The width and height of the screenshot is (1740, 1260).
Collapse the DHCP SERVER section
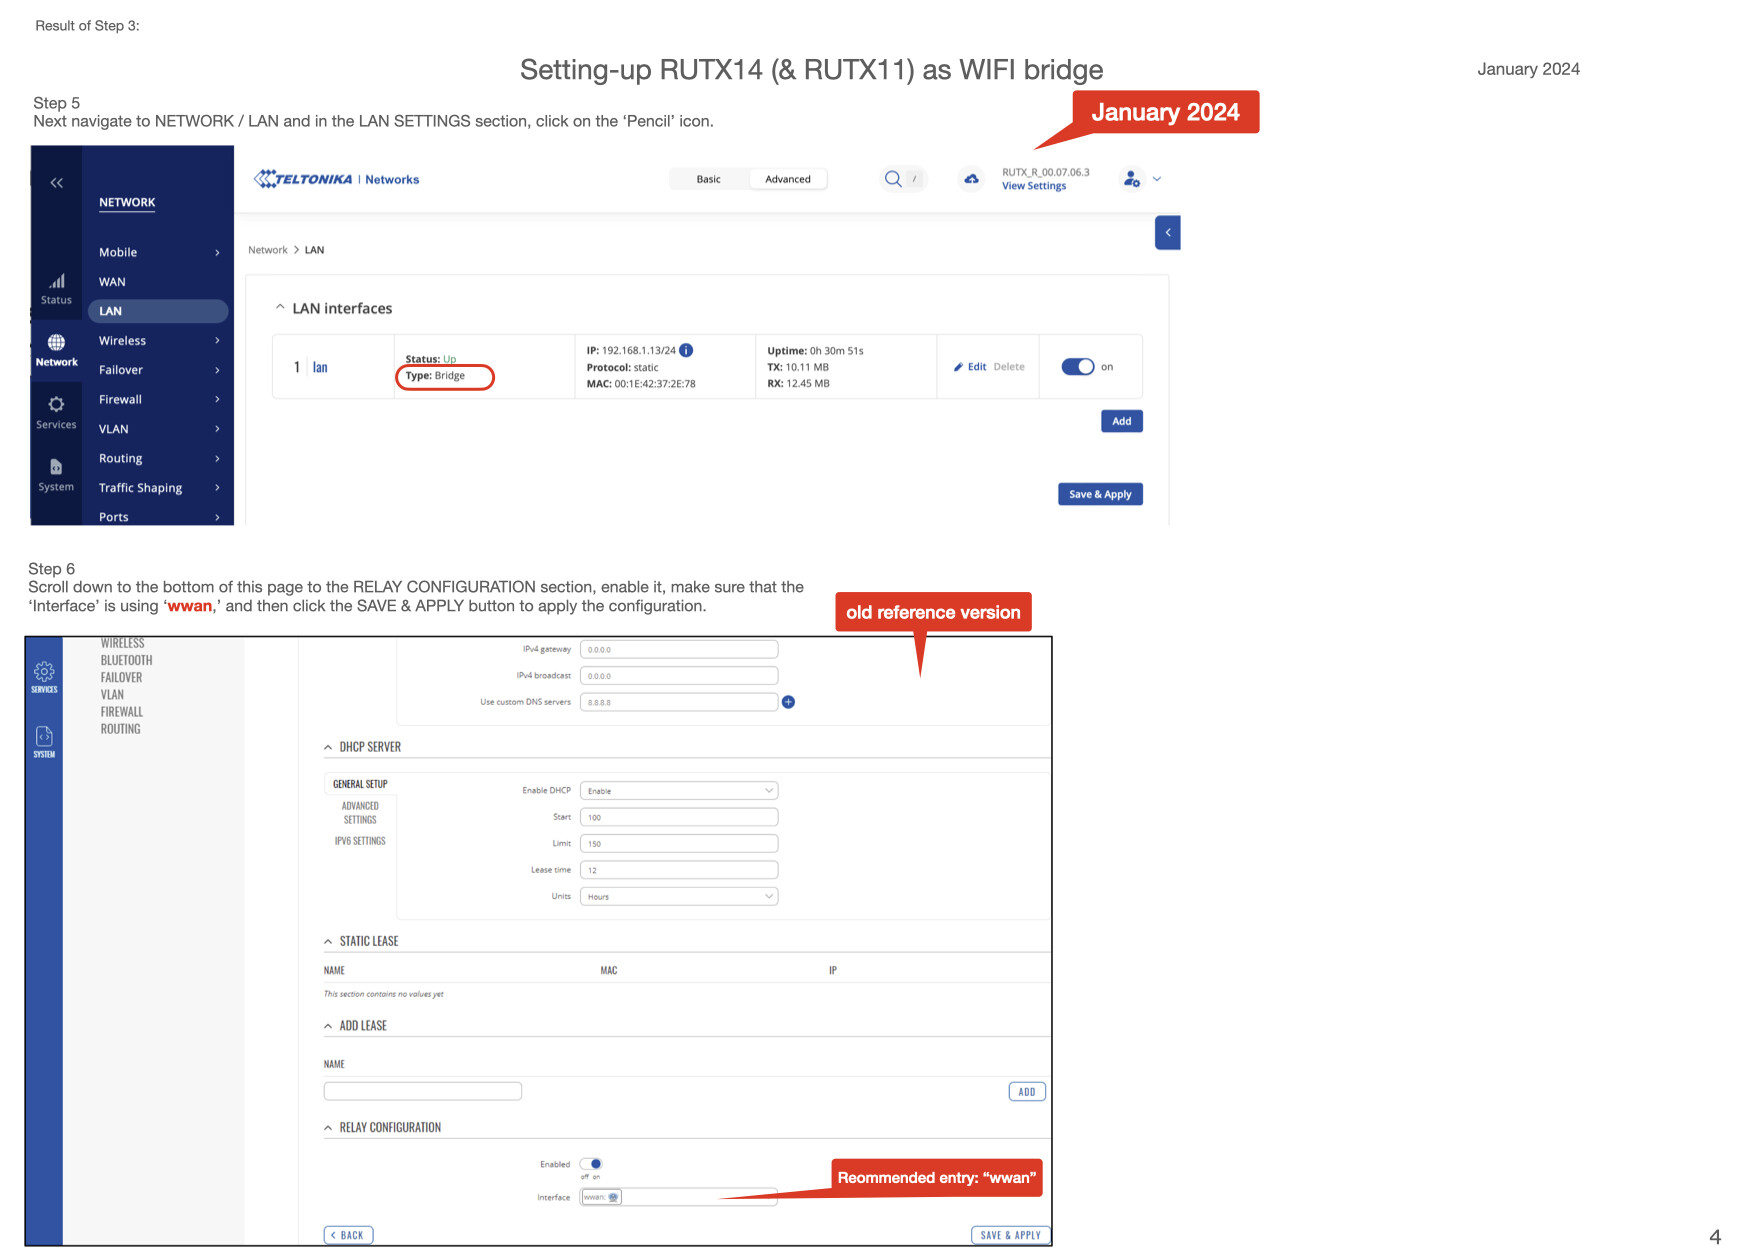pos(328,747)
